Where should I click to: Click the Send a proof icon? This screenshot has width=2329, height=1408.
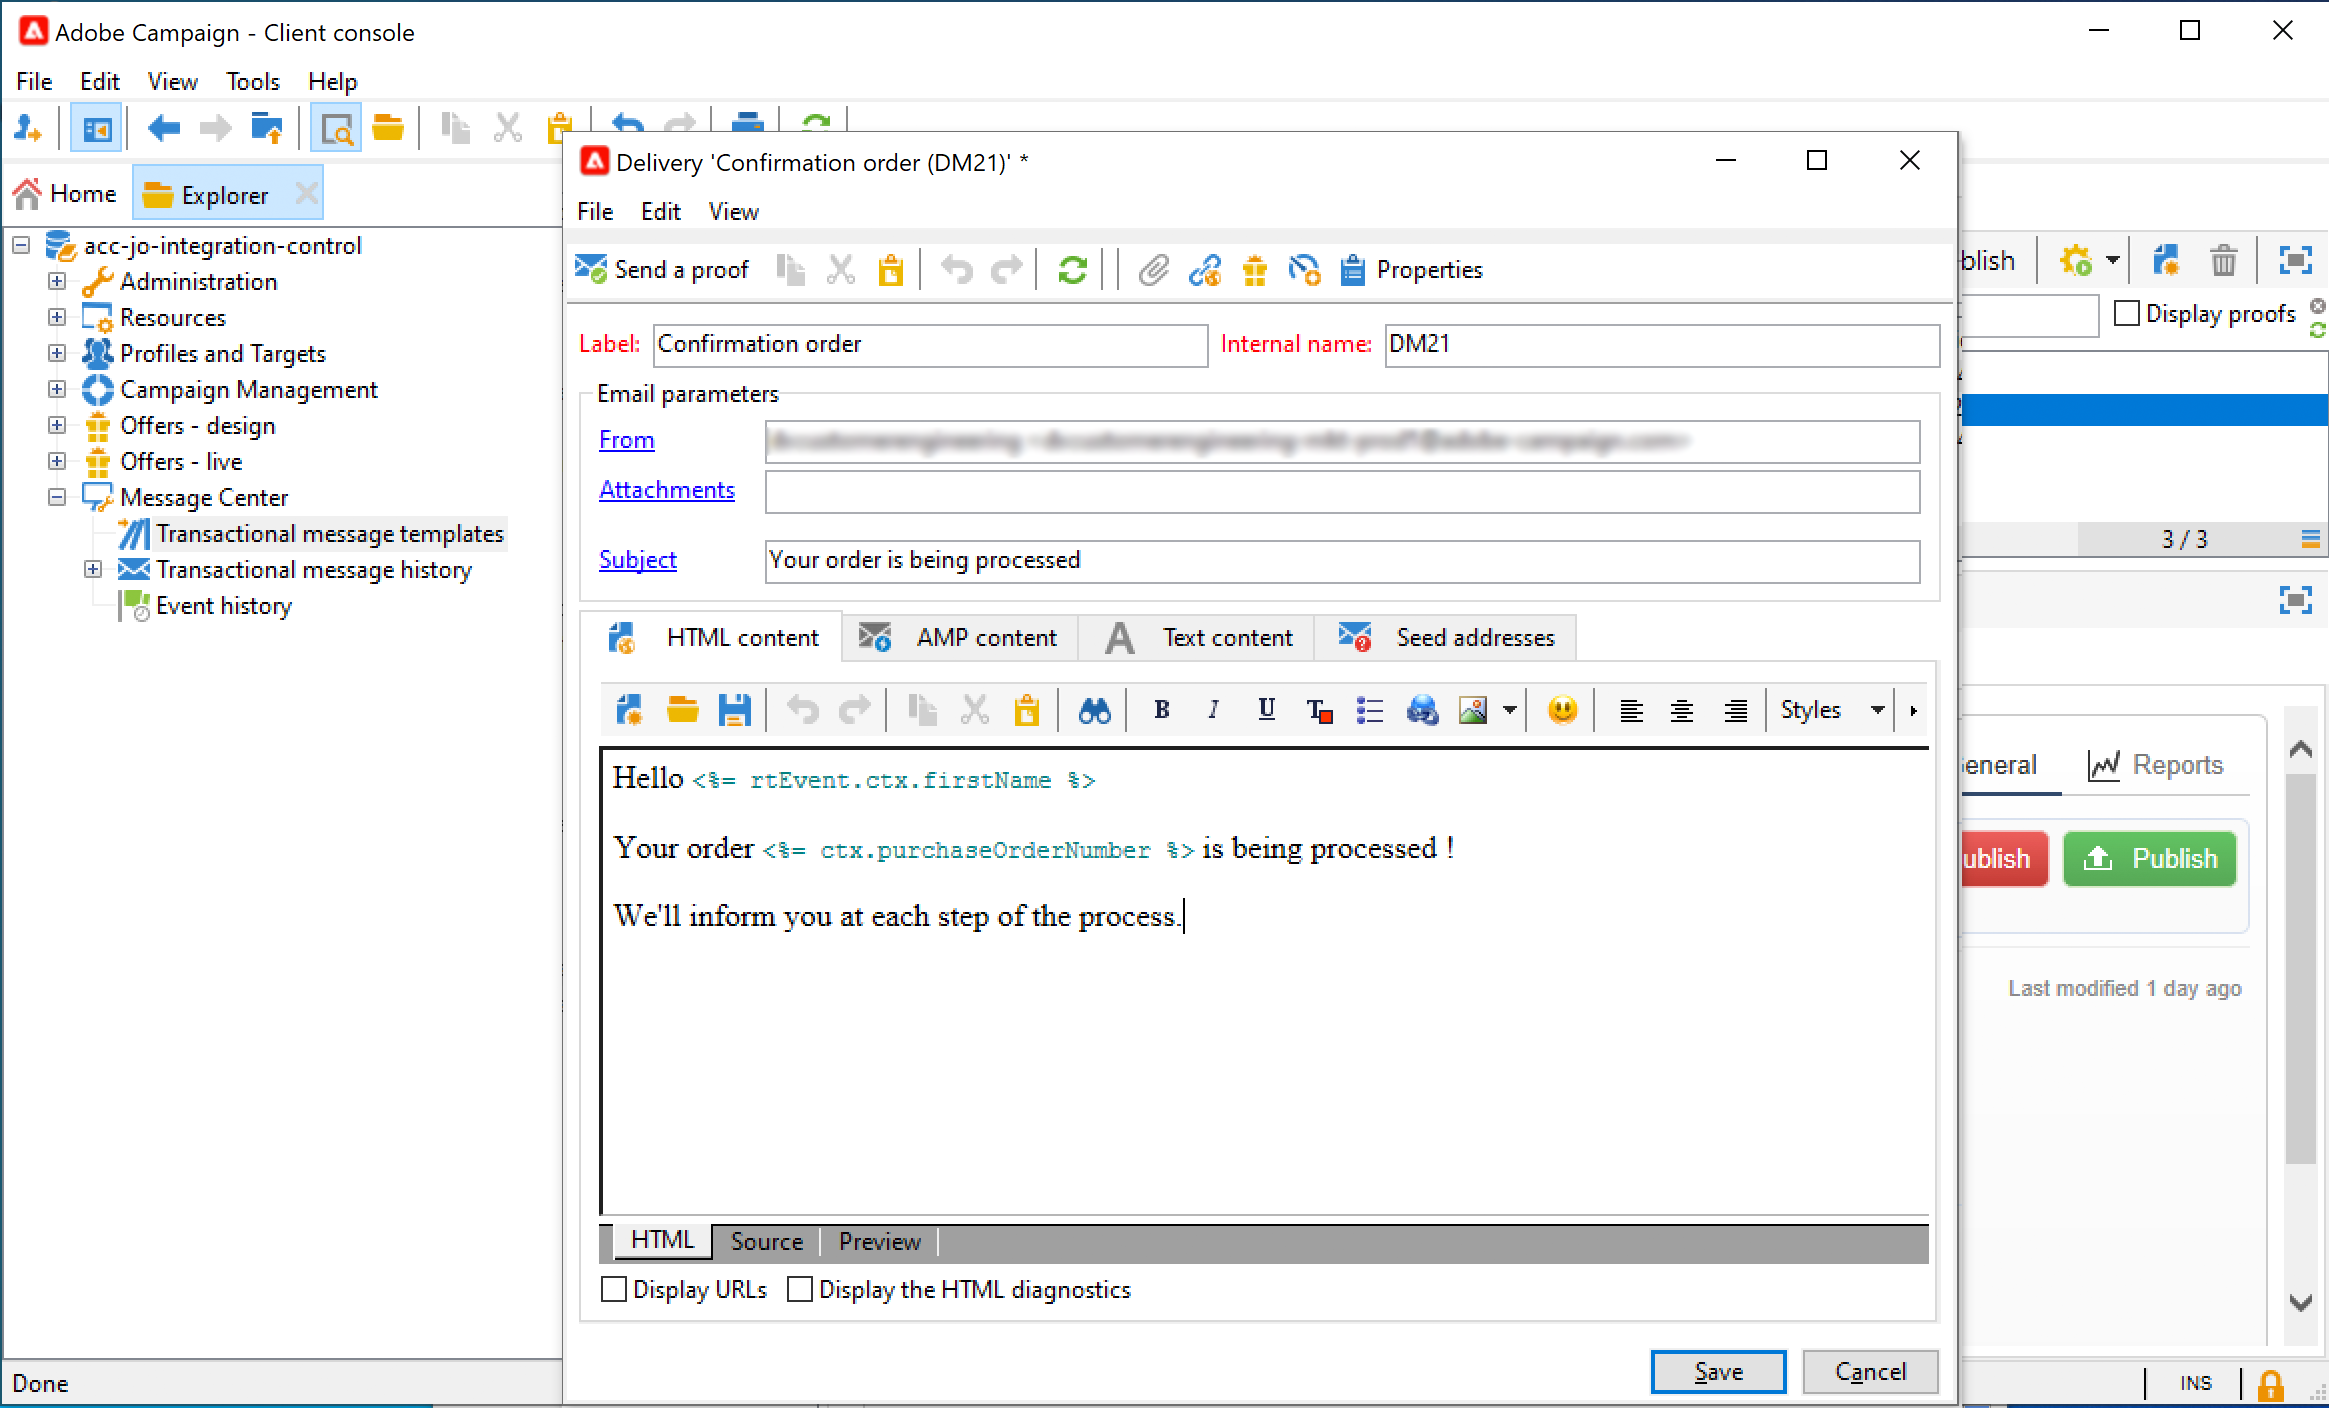tap(591, 269)
